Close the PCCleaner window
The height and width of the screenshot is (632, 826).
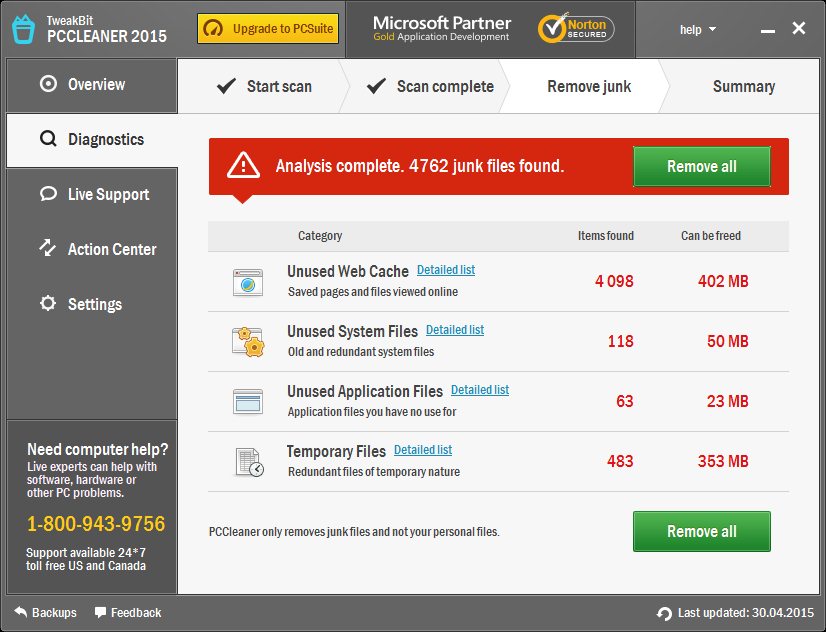799,28
